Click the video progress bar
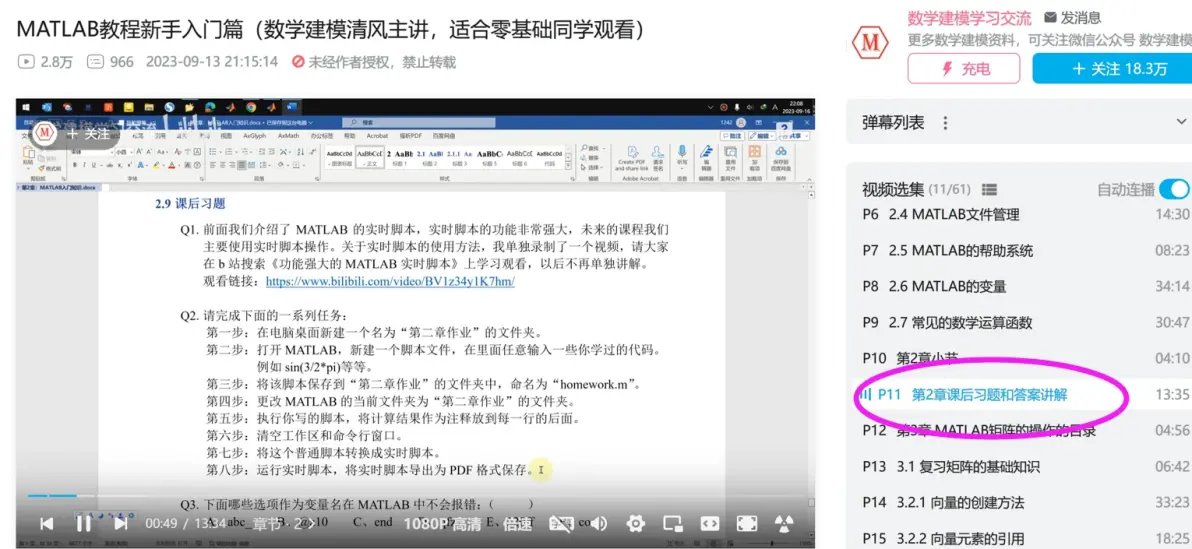Screen dimensions: 1192x549 [414, 496]
